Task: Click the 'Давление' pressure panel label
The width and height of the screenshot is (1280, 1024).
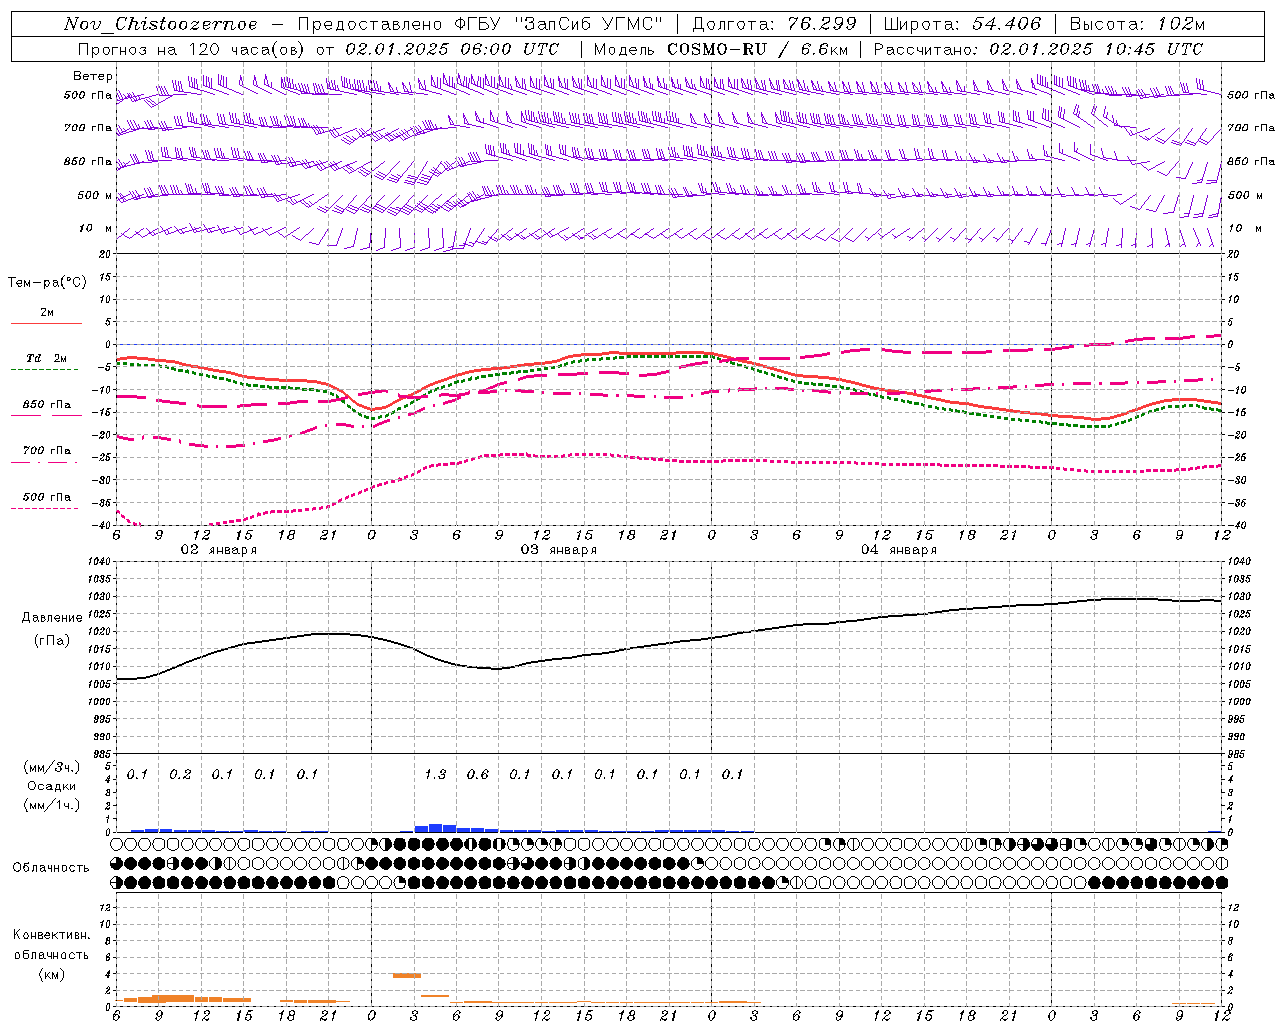Action: coord(52,618)
